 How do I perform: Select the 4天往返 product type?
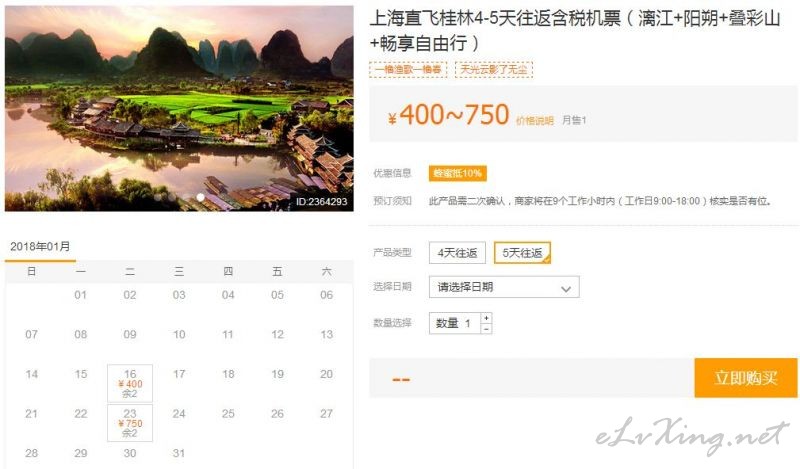point(457,253)
